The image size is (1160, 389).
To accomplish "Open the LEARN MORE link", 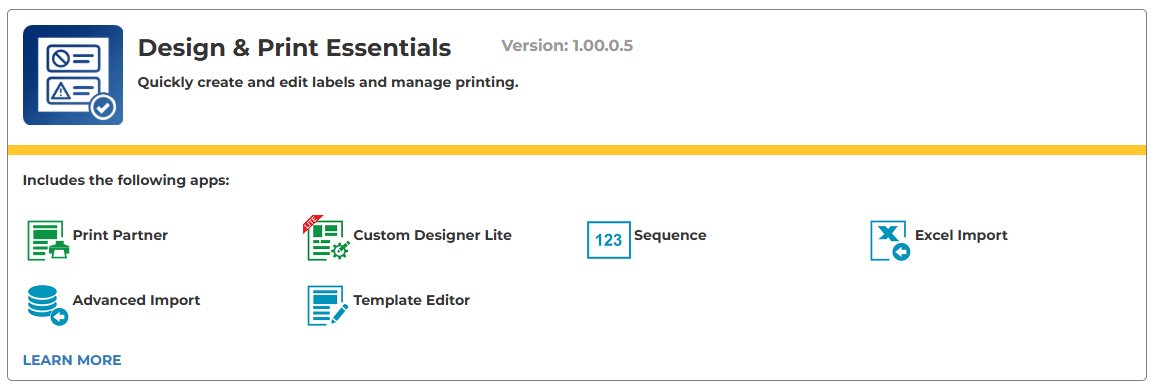I will (72, 360).
